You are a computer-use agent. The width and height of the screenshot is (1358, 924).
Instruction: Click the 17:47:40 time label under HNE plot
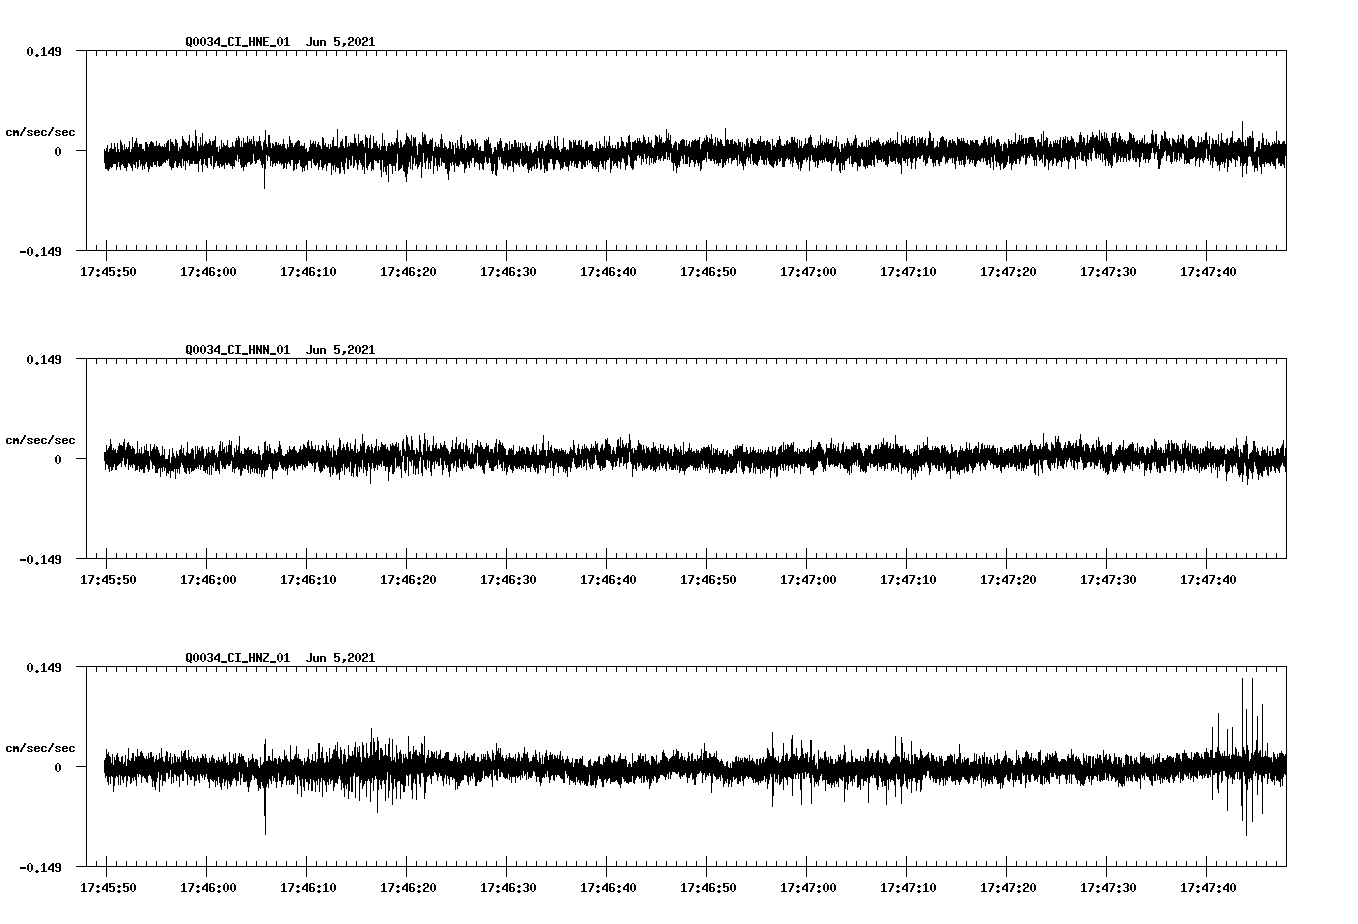click(1207, 272)
